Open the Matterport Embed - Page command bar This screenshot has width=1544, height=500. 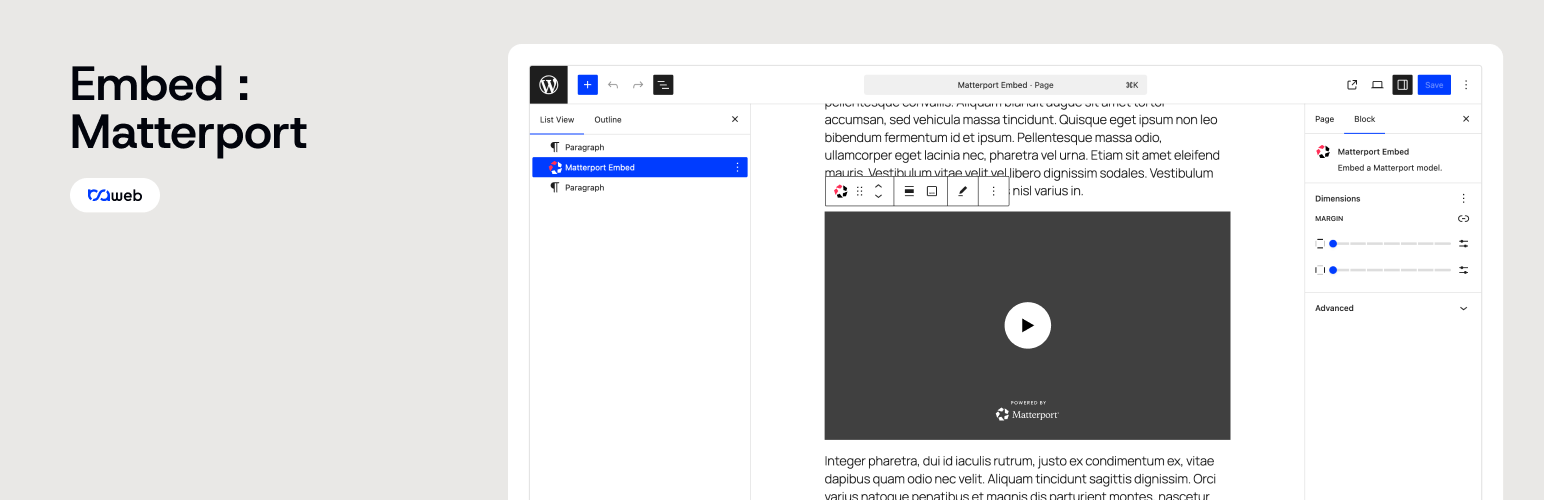point(1005,85)
